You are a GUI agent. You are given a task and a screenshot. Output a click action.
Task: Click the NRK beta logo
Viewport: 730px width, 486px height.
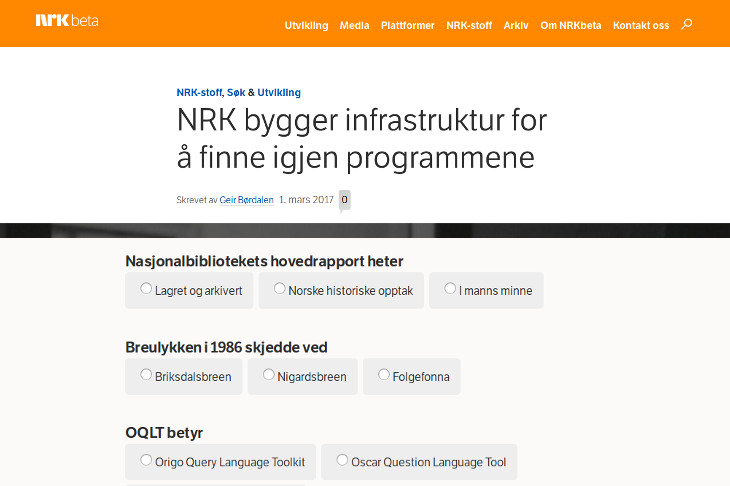[66, 21]
